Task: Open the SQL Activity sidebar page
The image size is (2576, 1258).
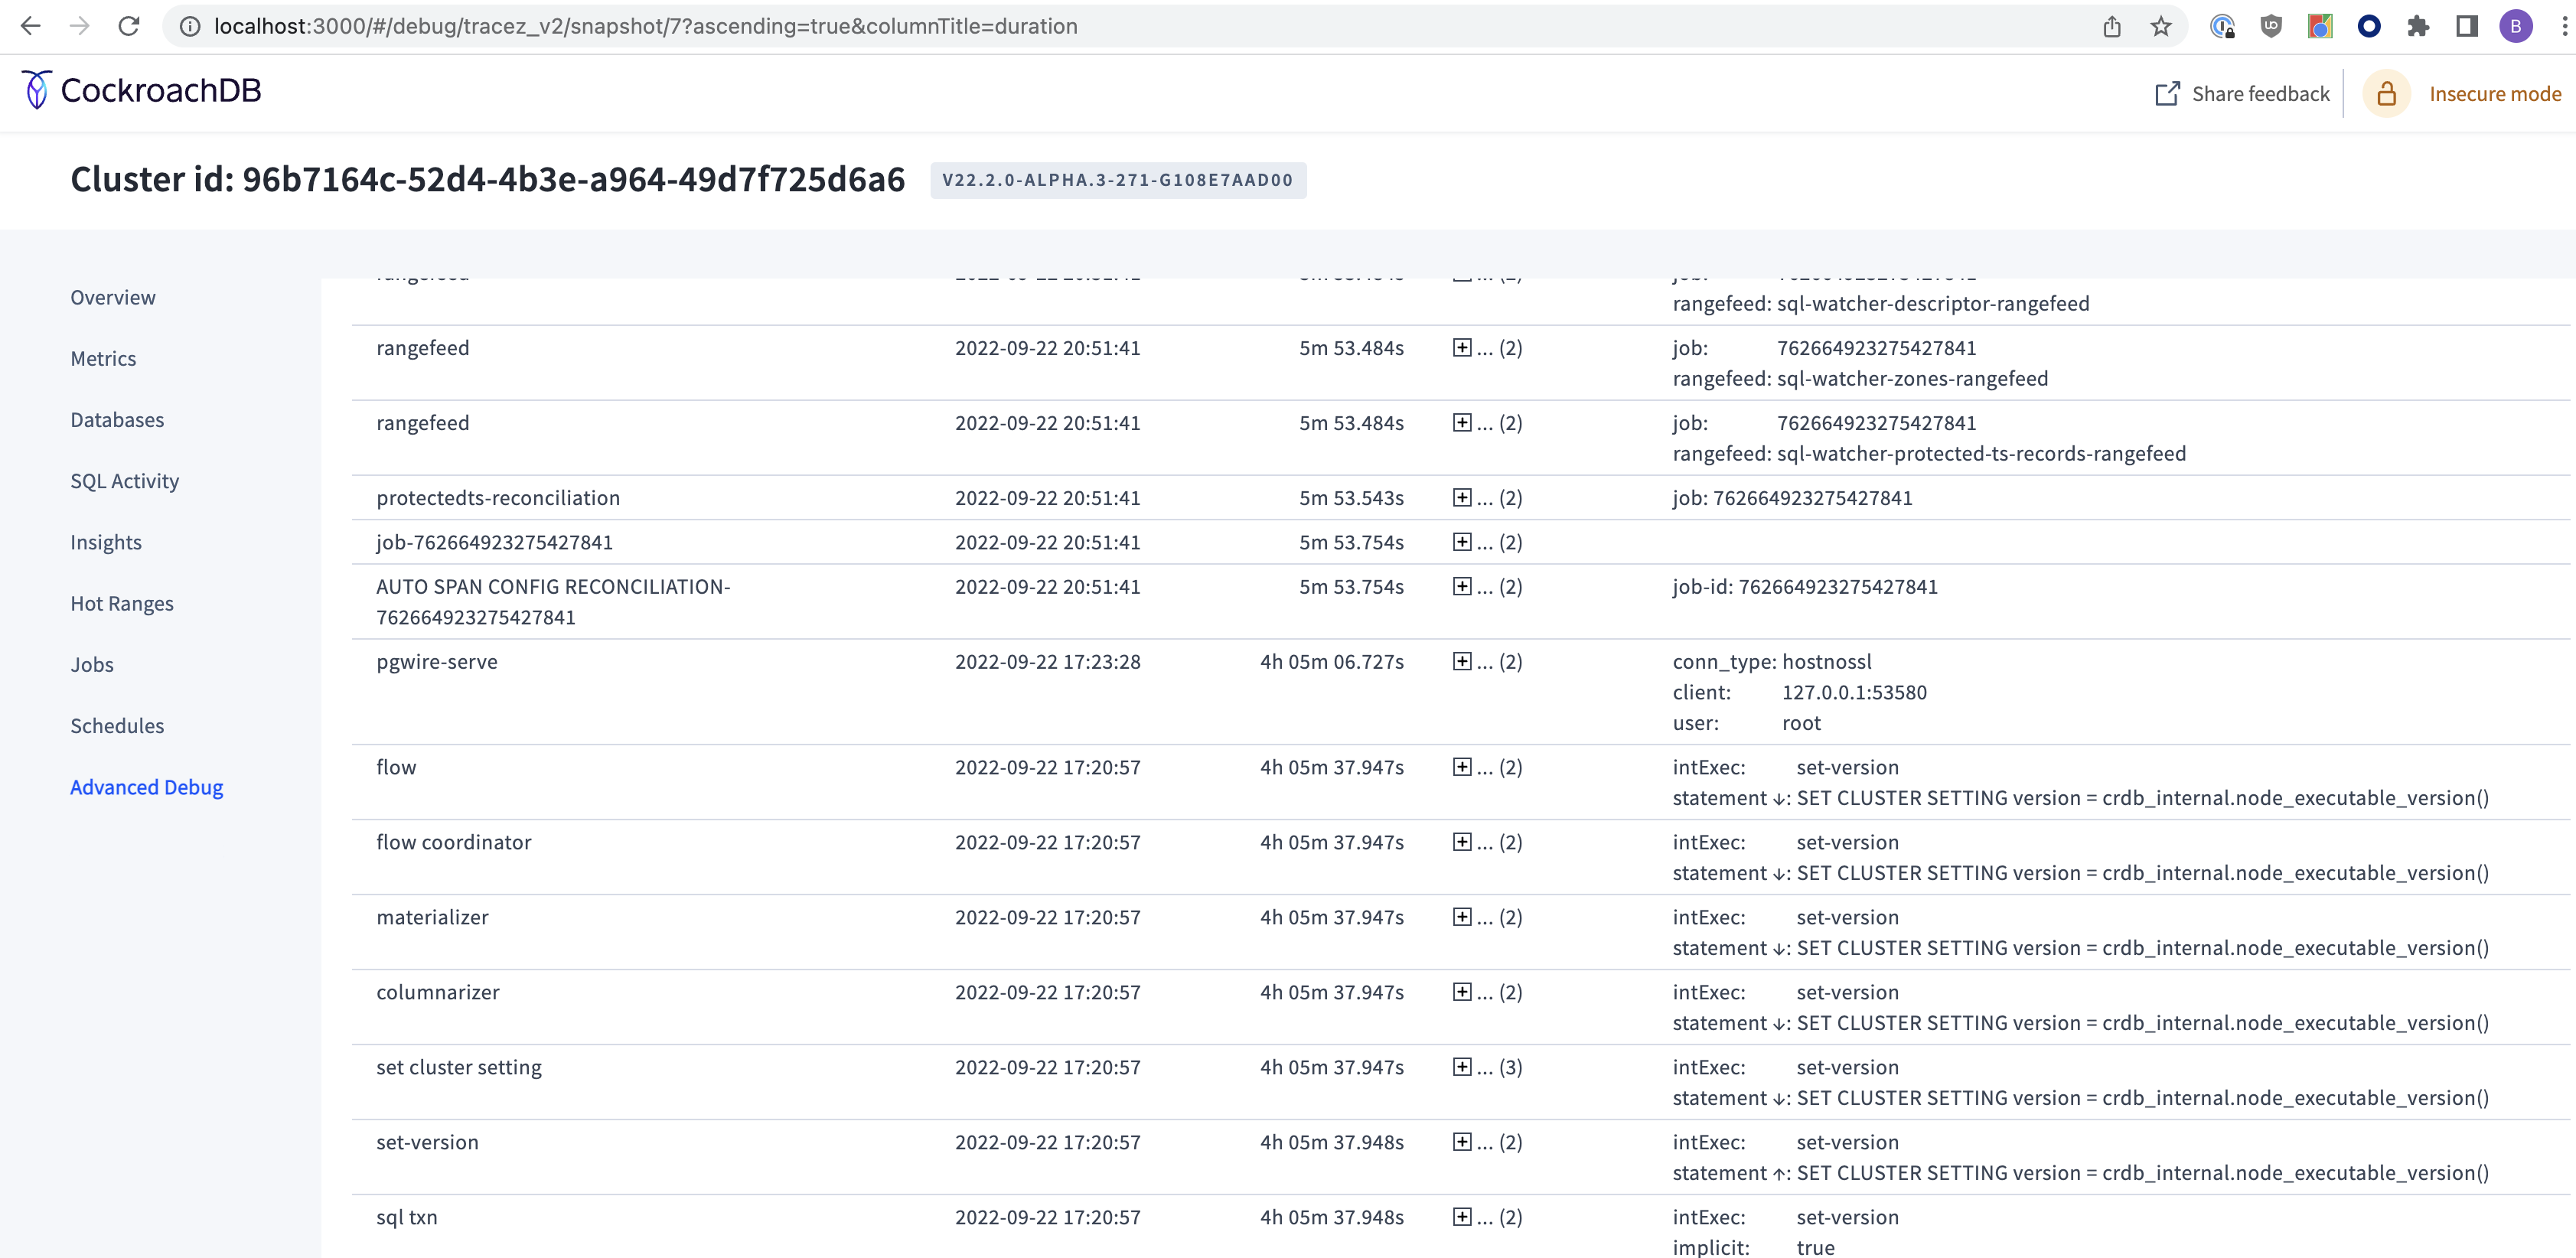Action: click(124, 481)
